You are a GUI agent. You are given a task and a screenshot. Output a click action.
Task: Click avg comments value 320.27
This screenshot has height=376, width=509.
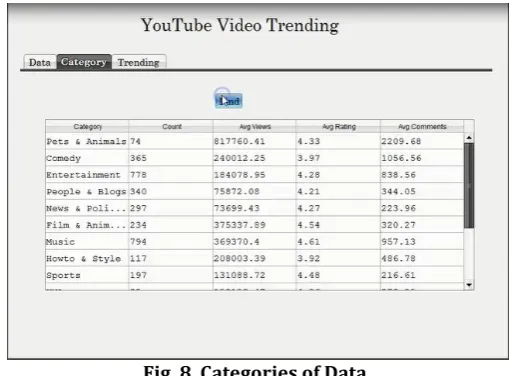399,225
